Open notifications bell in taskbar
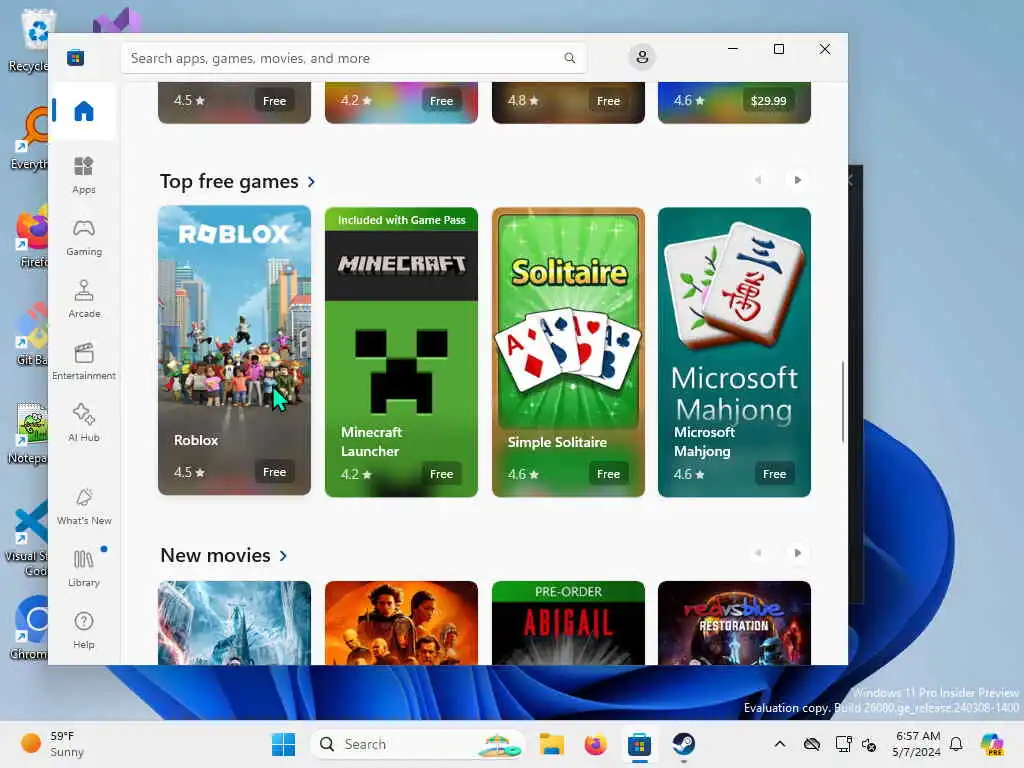The image size is (1024, 768). 956,744
